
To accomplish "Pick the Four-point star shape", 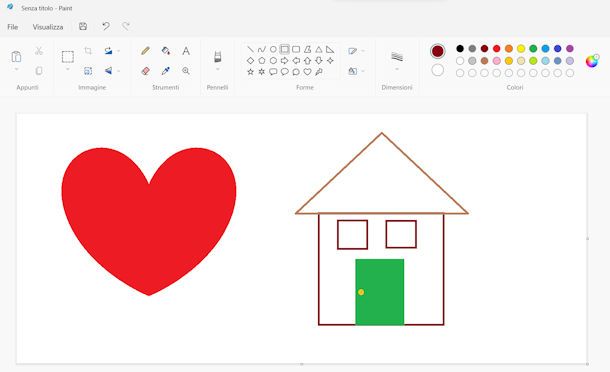I will click(330, 61).
